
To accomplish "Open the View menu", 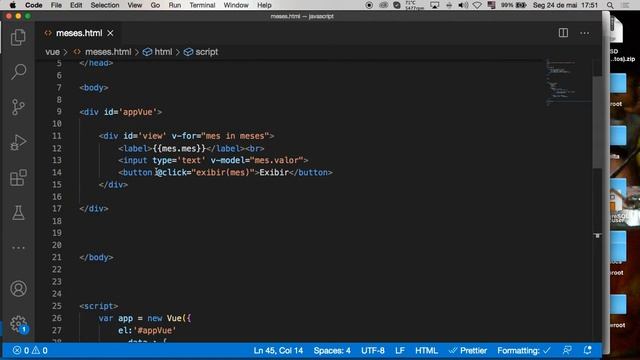I will pyautogui.click(x=135, y=5).
